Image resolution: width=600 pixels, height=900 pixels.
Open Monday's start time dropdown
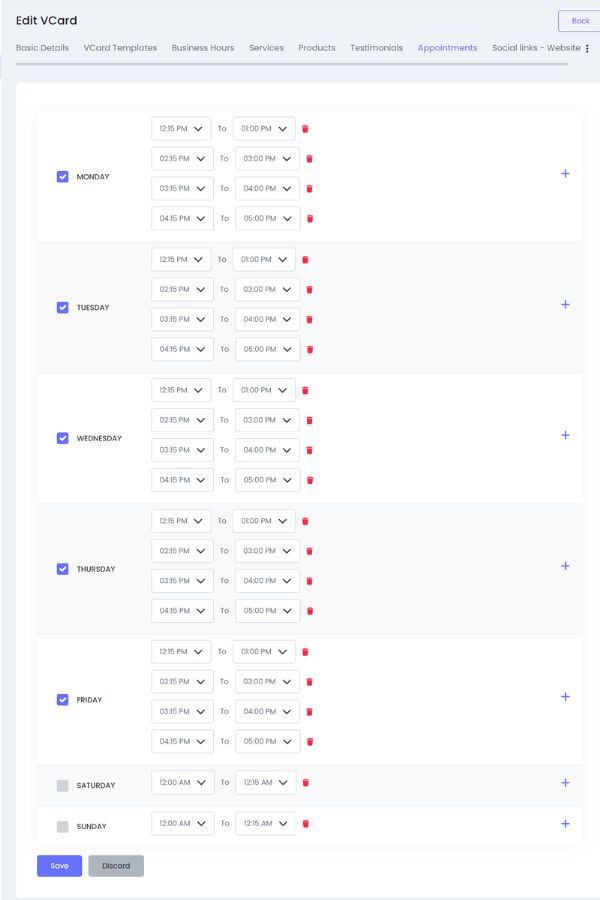[182, 128]
